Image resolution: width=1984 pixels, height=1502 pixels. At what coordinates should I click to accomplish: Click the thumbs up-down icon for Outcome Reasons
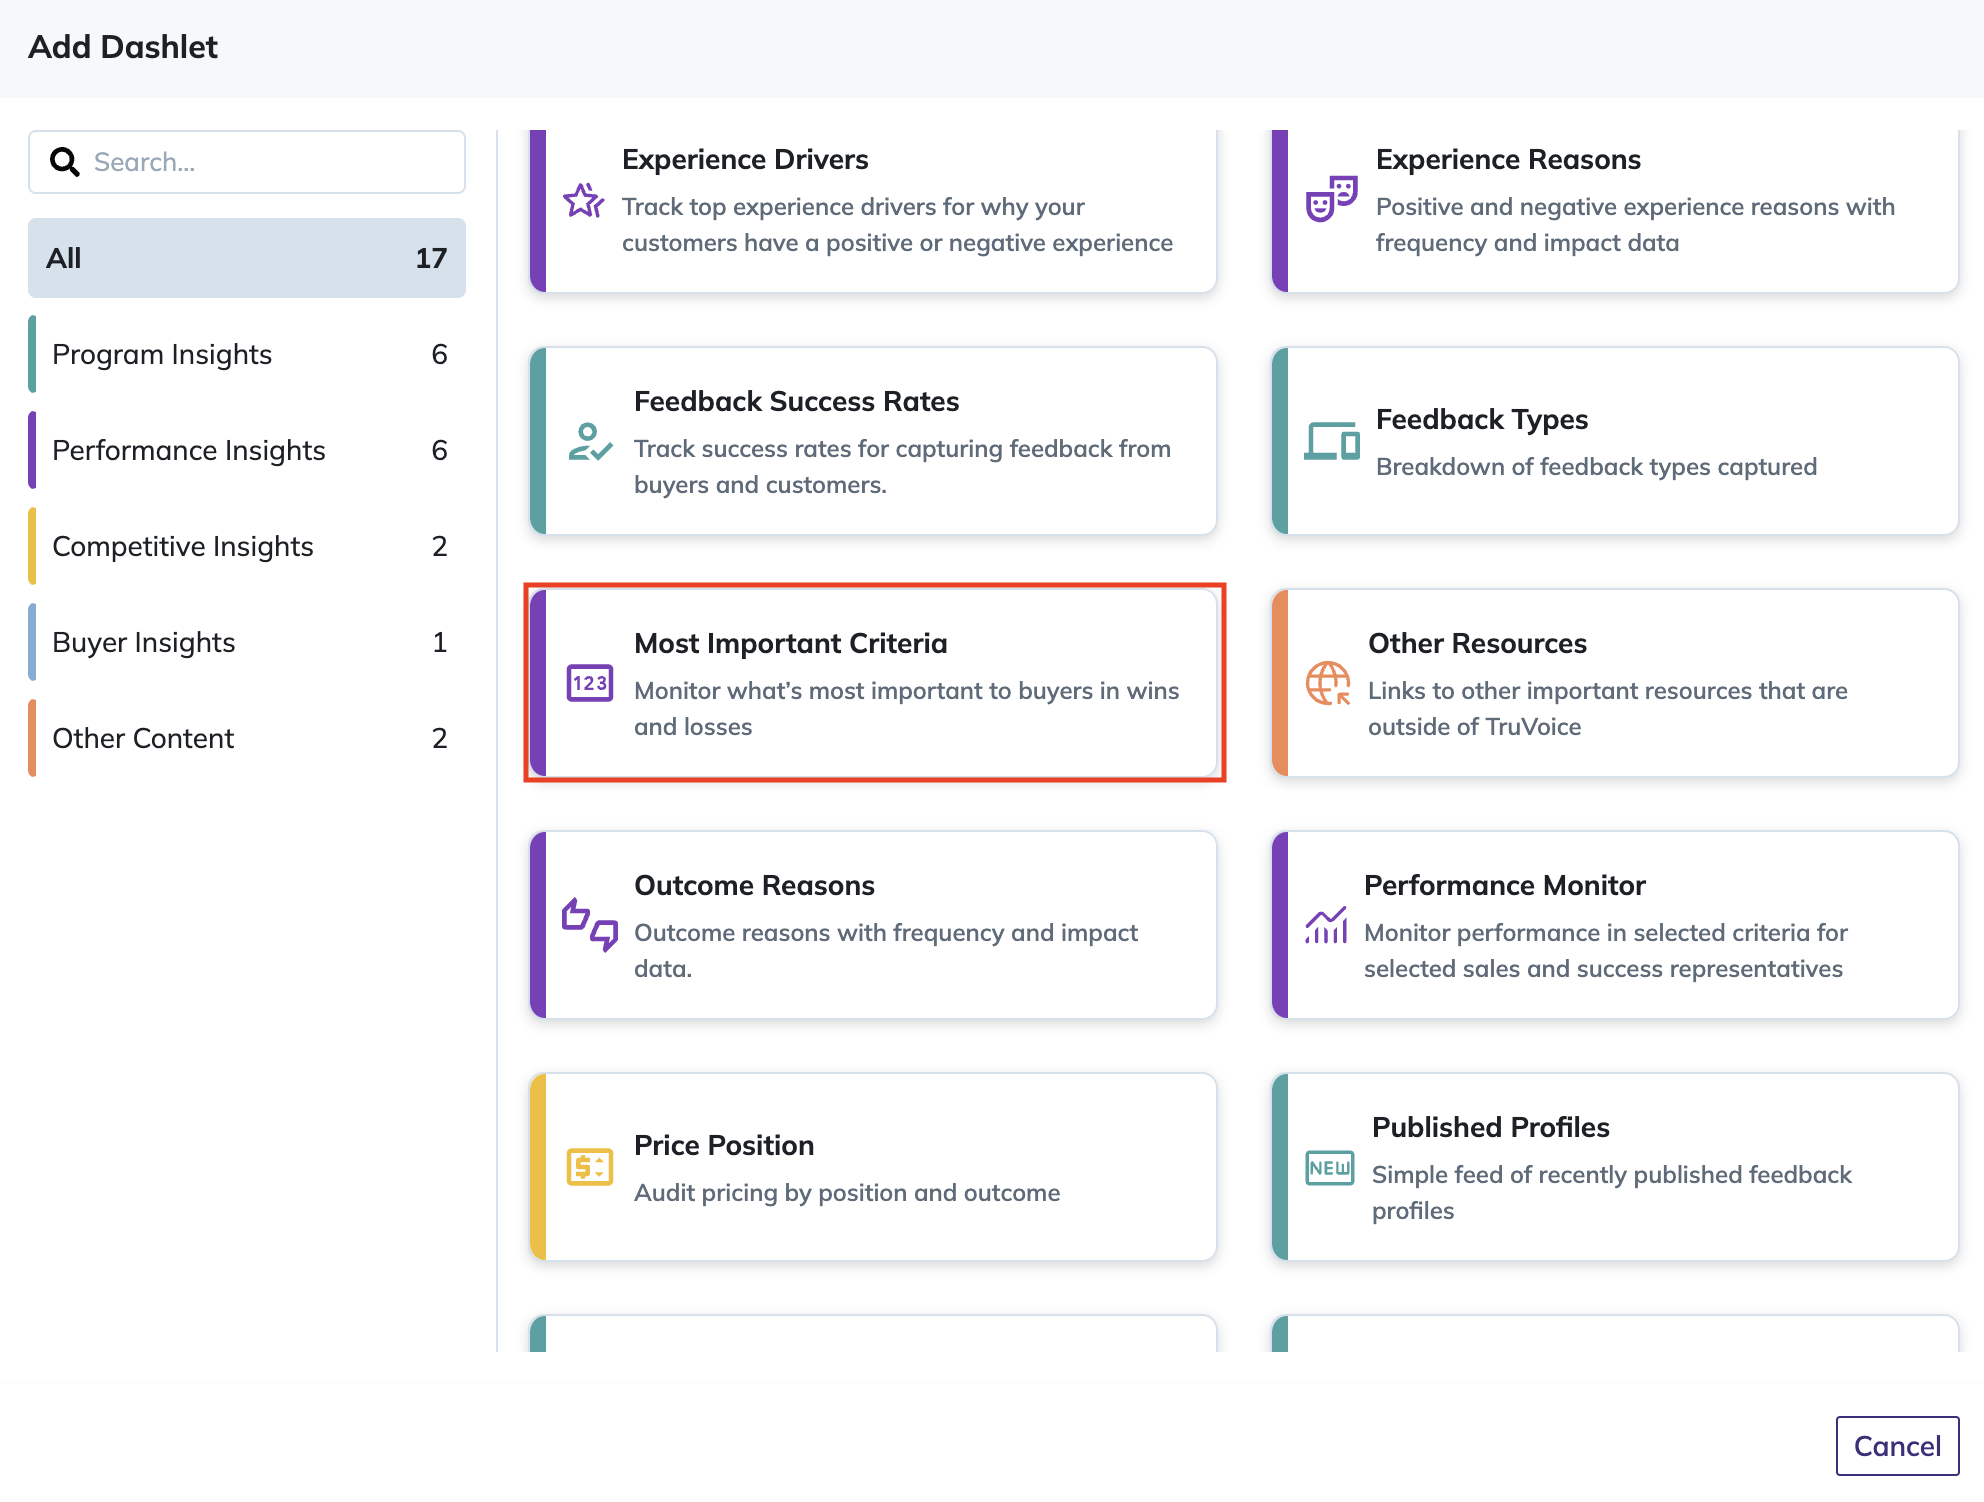point(590,924)
